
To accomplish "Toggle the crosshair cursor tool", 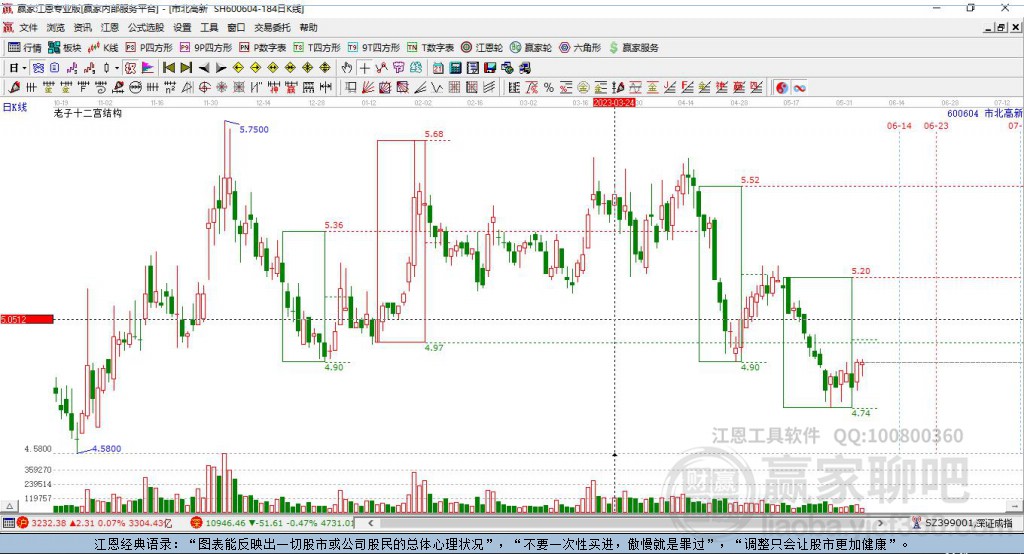I will [364, 68].
